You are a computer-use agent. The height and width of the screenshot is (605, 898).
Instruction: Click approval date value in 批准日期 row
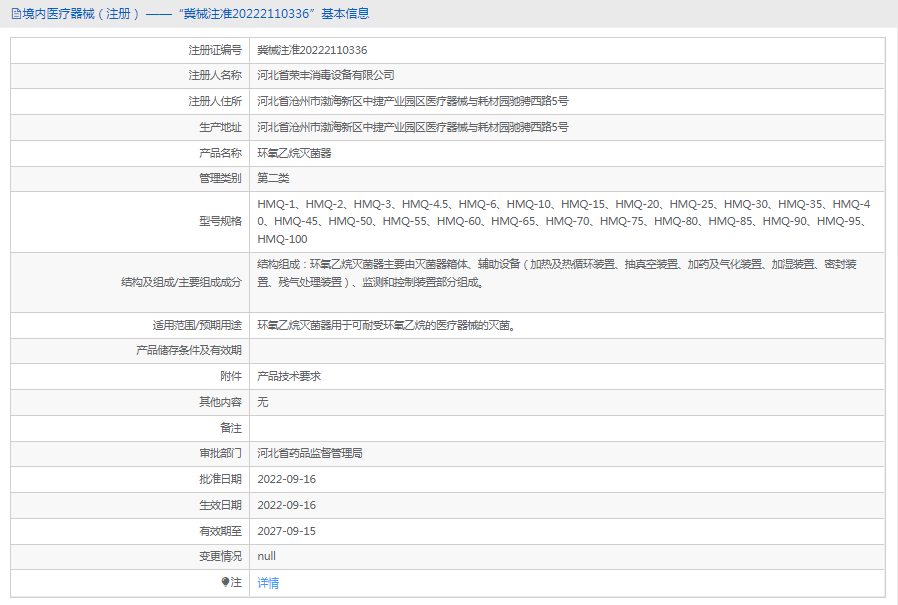coord(286,480)
